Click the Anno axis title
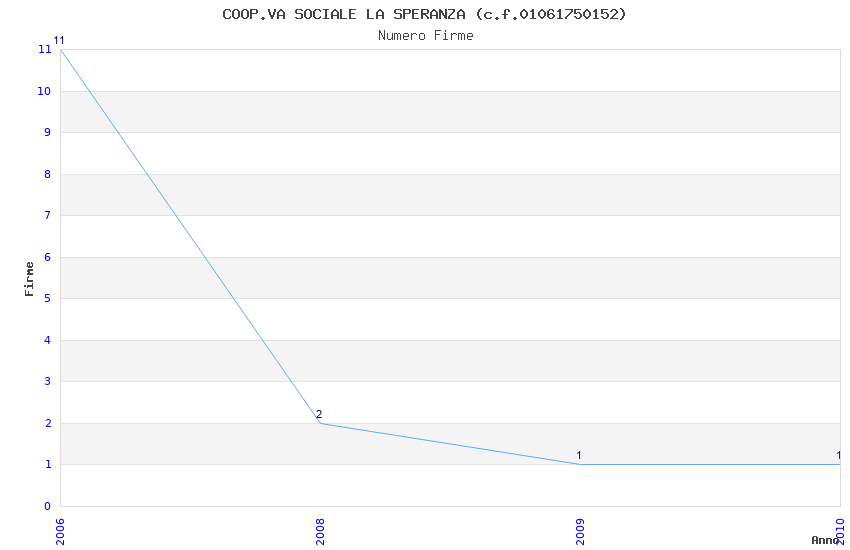This screenshot has height=550, width=850. (824, 540)
